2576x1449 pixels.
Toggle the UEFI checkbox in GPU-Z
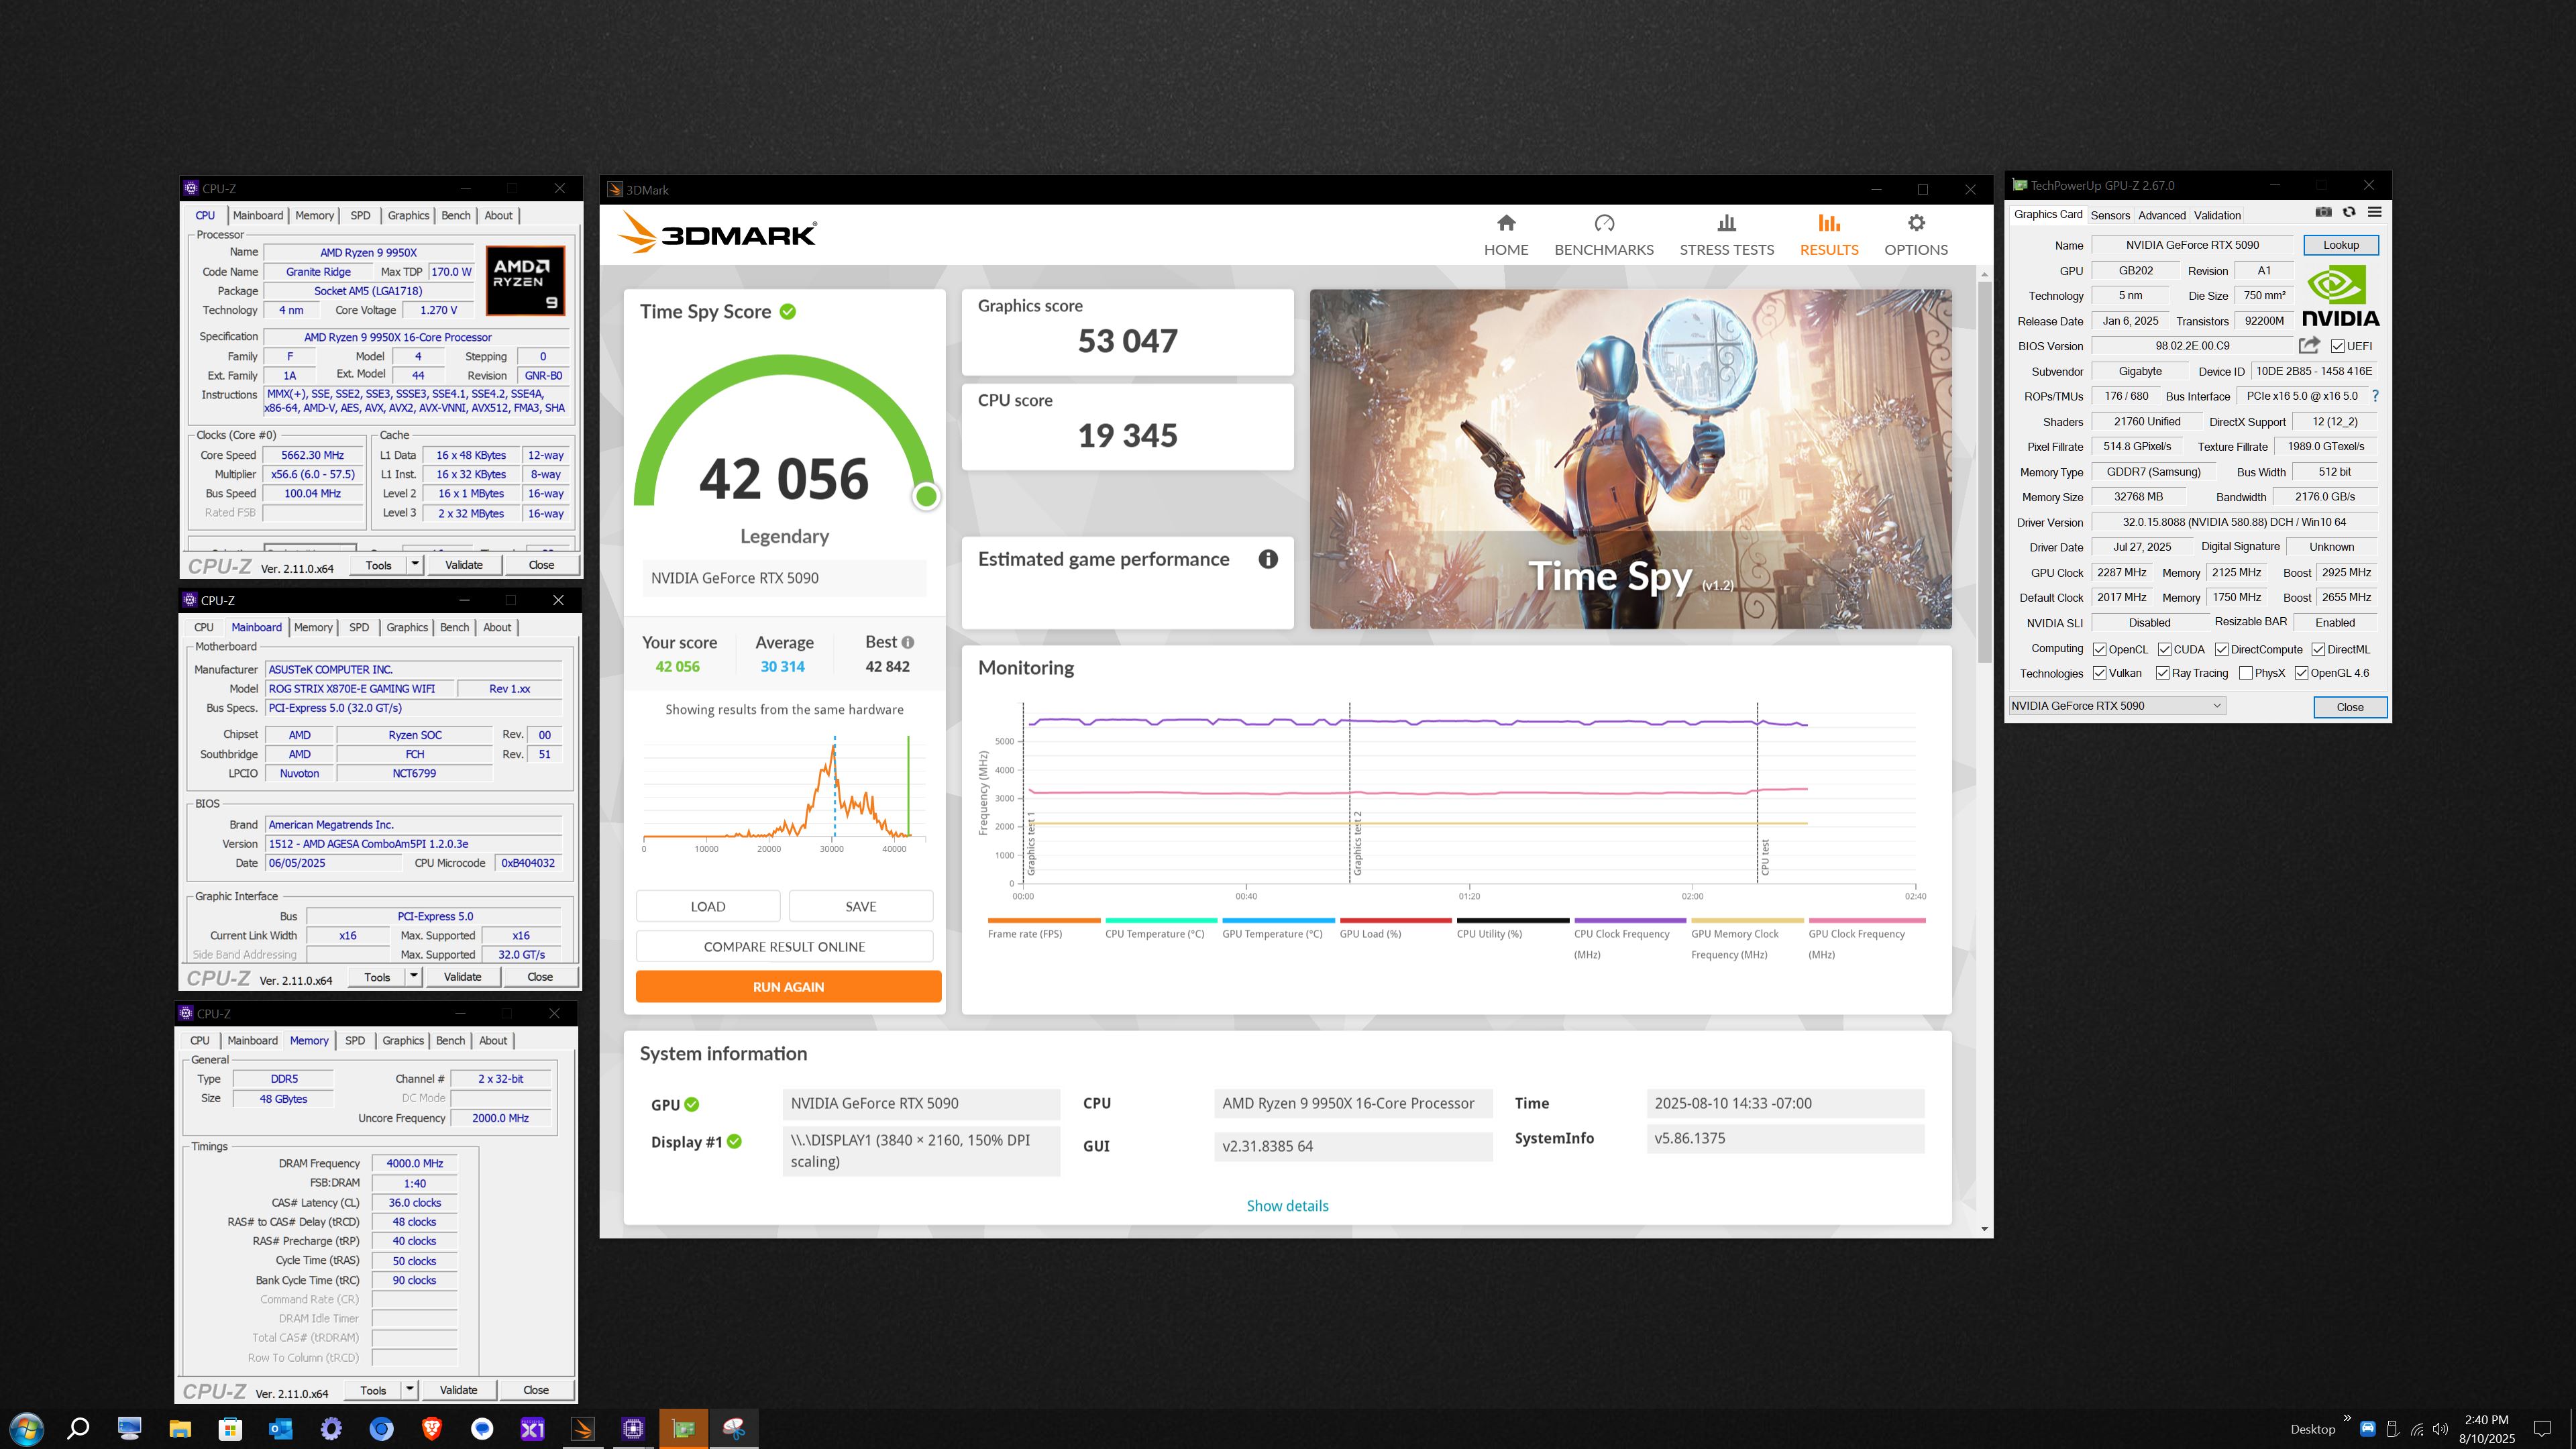point(2337,346)
